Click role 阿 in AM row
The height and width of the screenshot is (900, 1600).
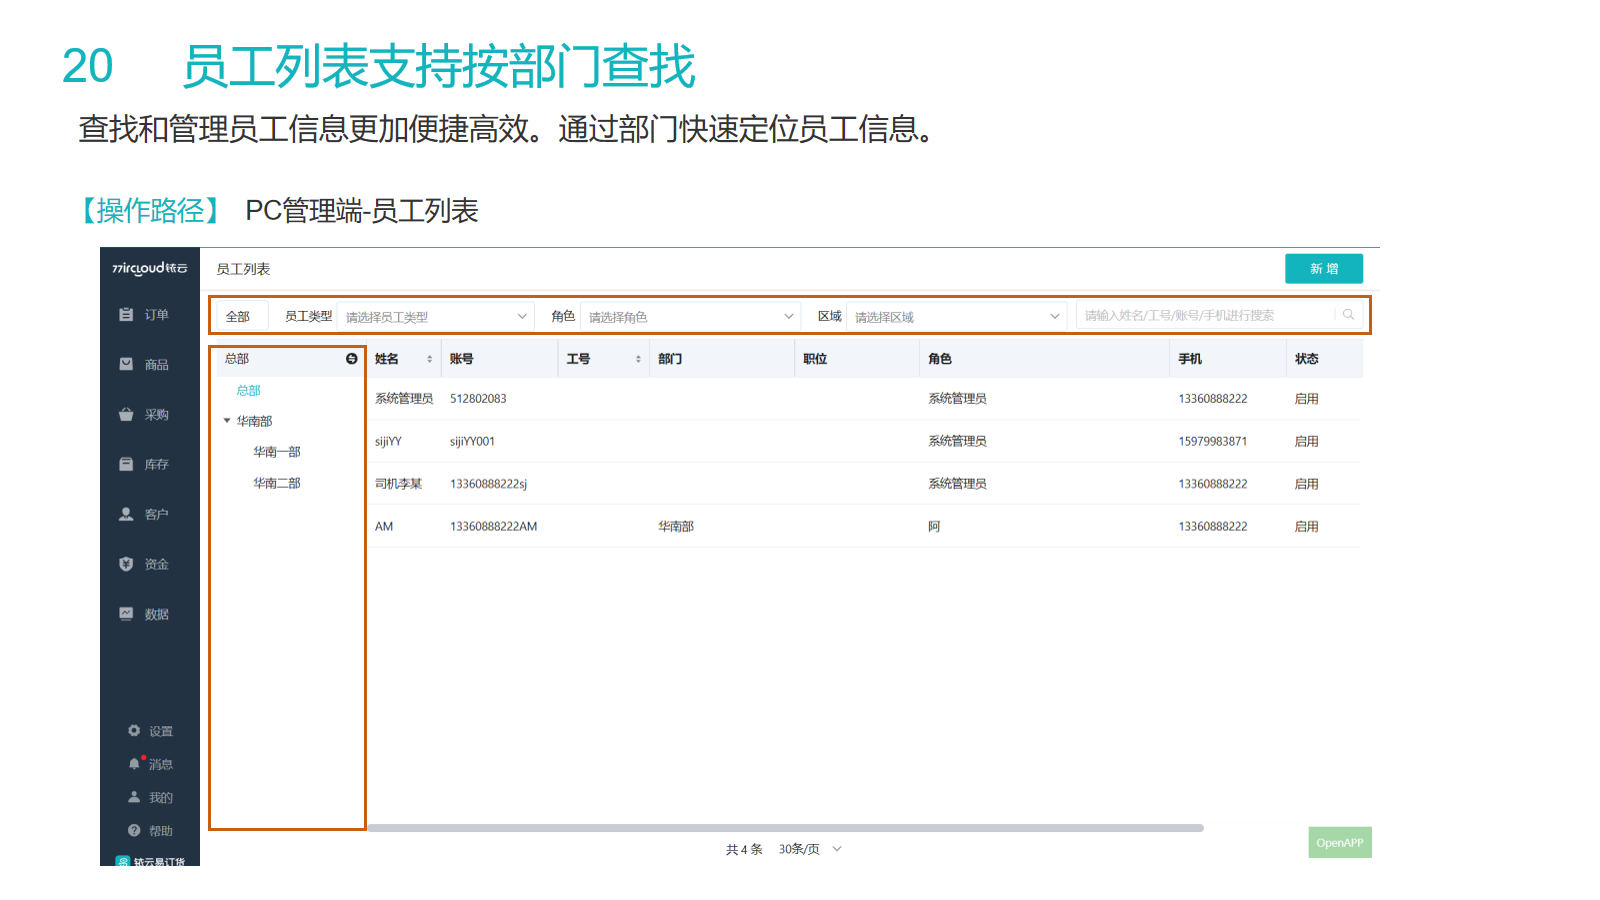tap(934, 526)
